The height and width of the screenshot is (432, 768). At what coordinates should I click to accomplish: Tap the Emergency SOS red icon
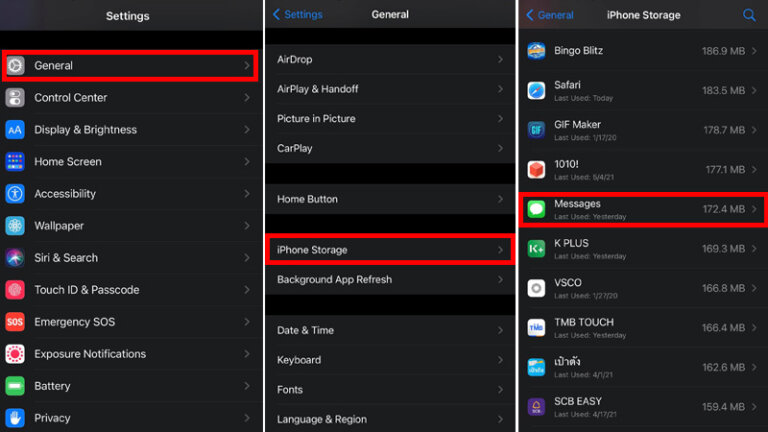click(x=15, y=322)
